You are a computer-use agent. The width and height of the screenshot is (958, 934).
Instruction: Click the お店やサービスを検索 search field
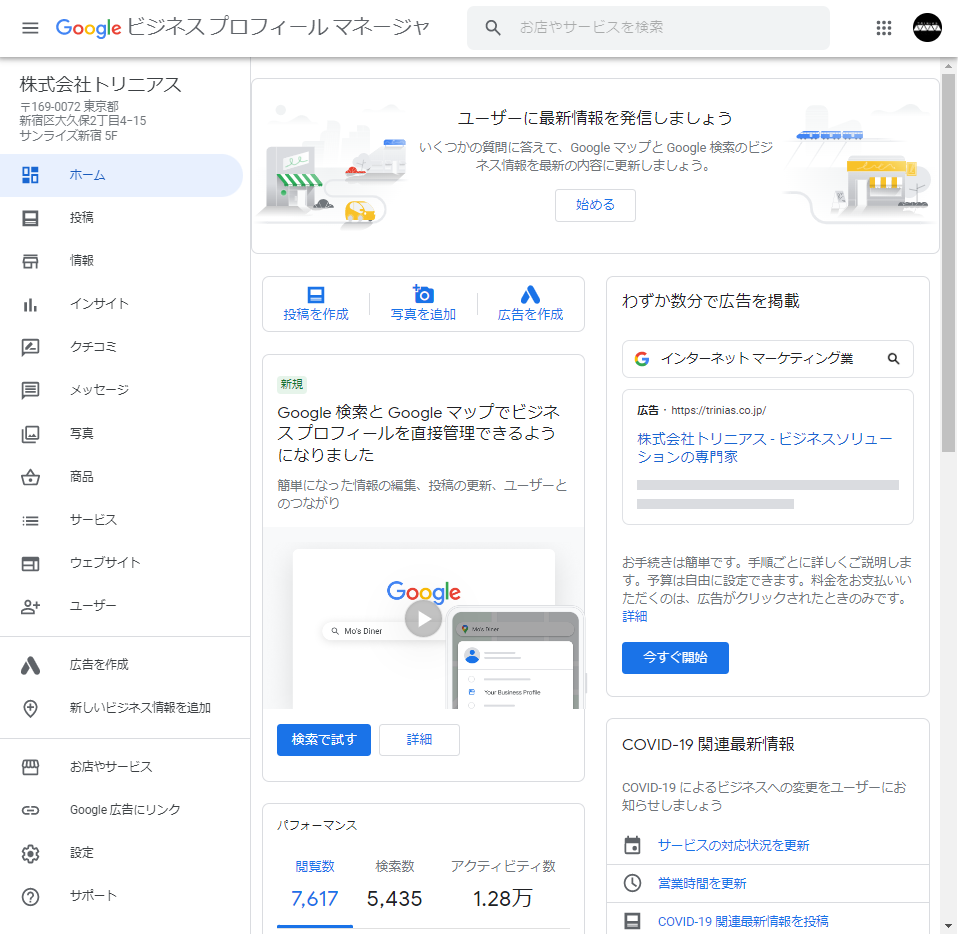pyautogui.click(x=648, y=27)
